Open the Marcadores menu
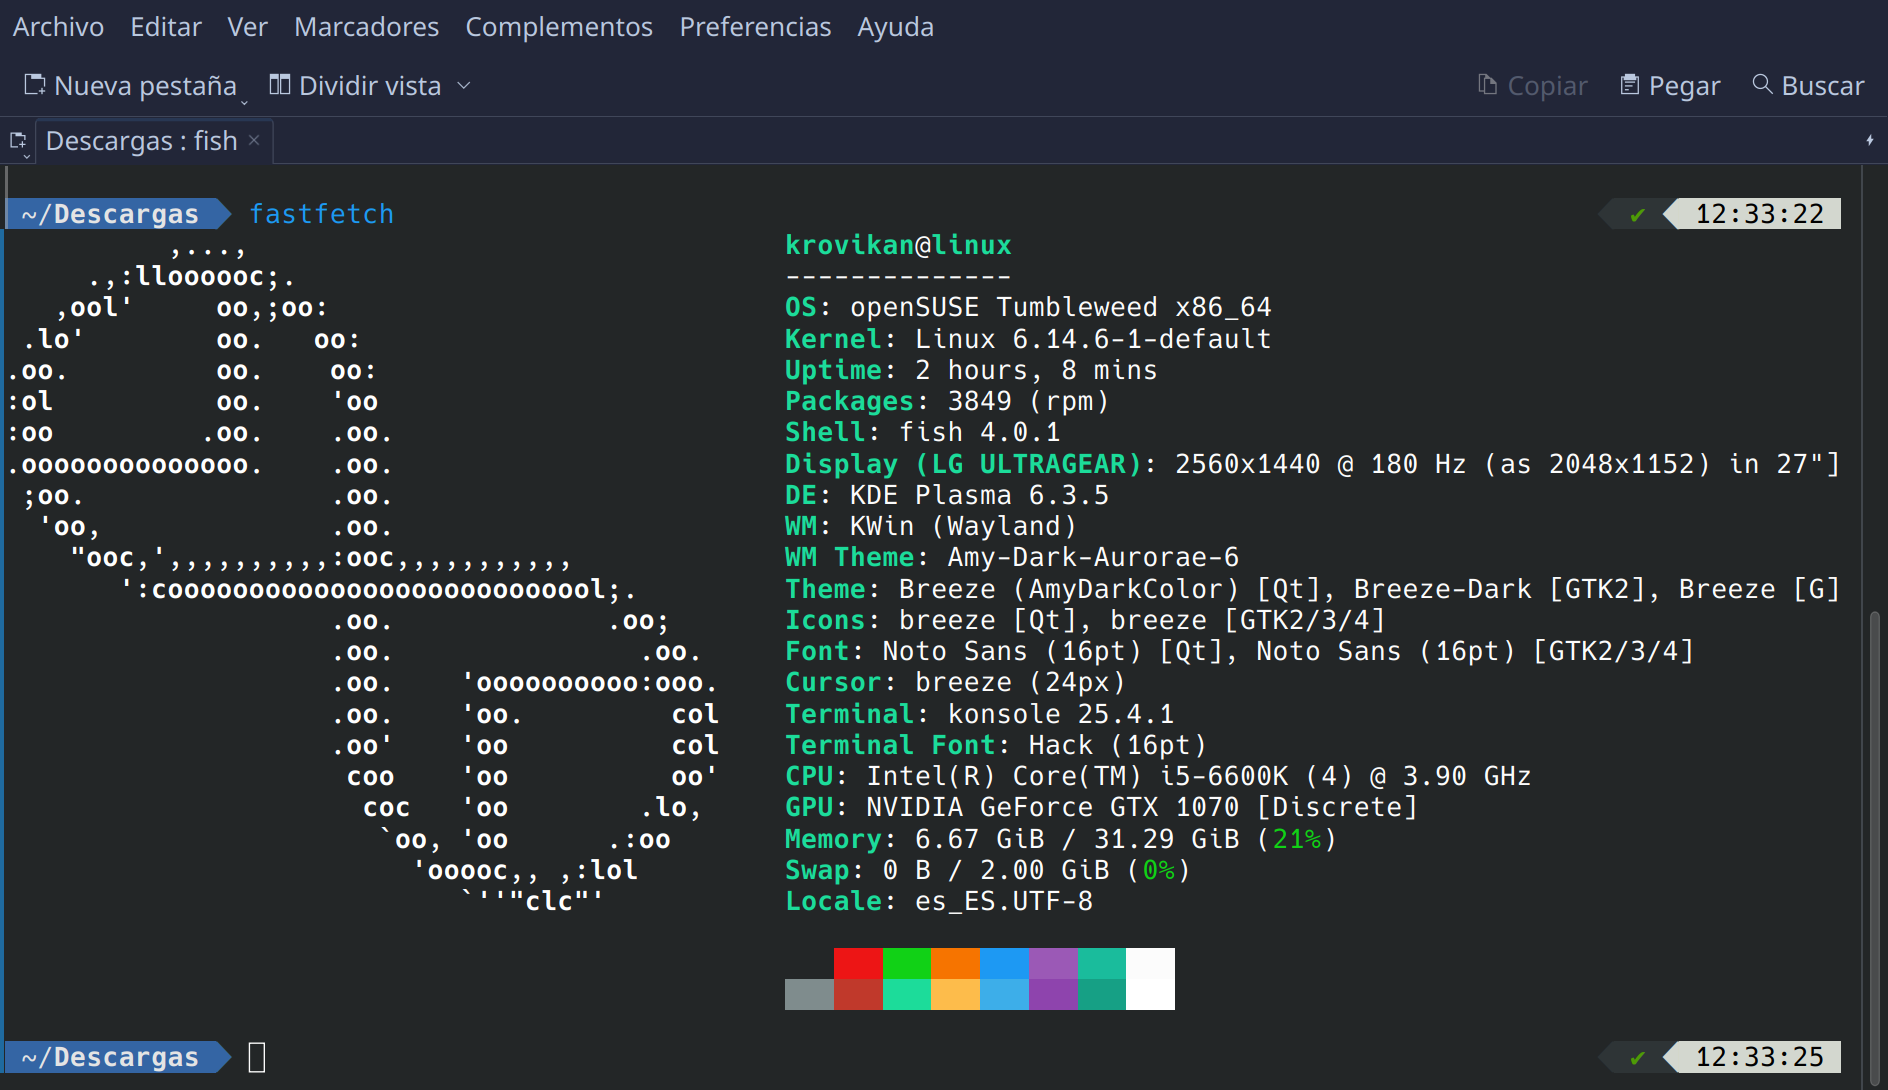 (x=366, y=27)
